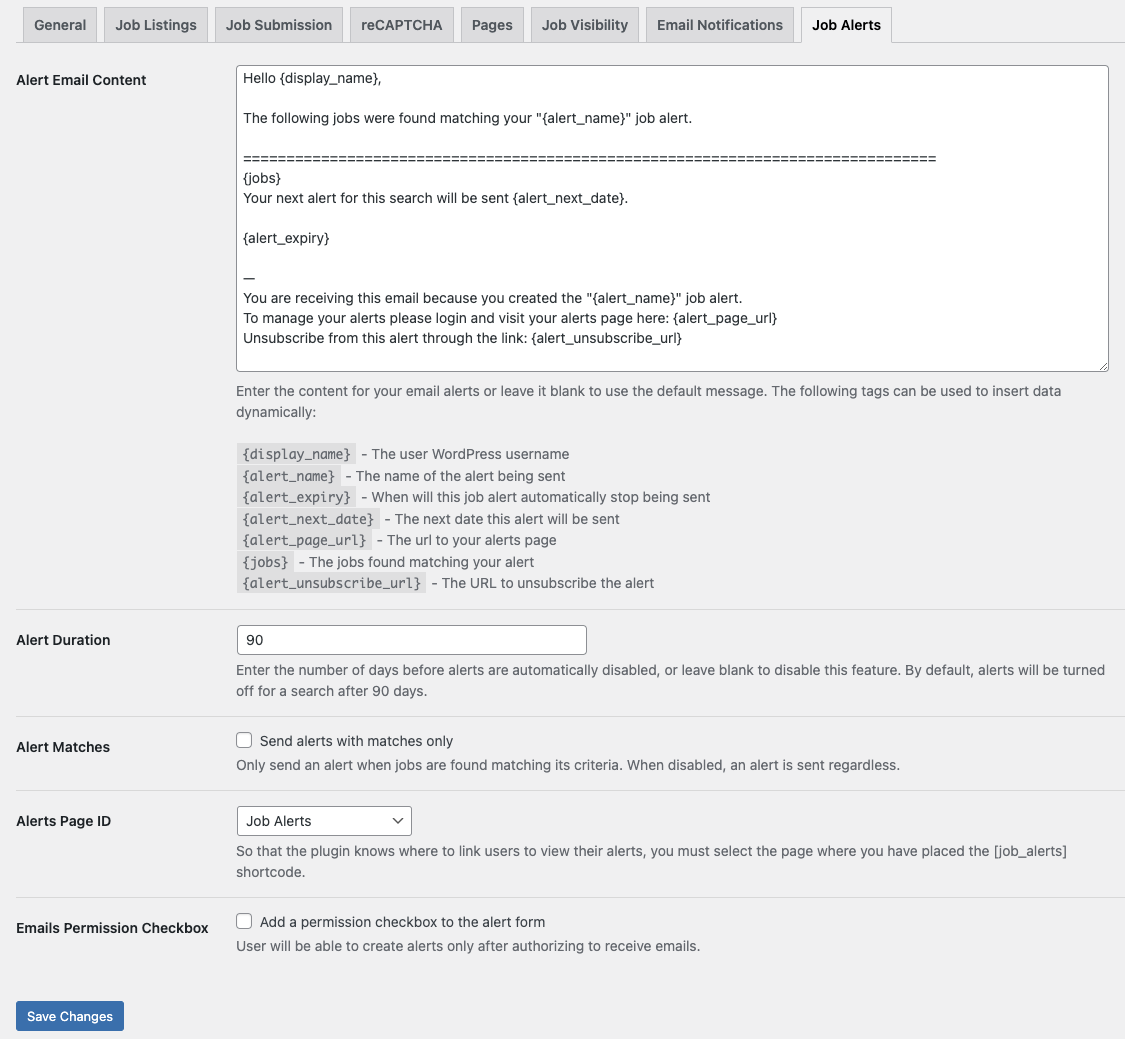1125x1039 pixels.
Task: Click the Save Changes button
Action: 69,1015
